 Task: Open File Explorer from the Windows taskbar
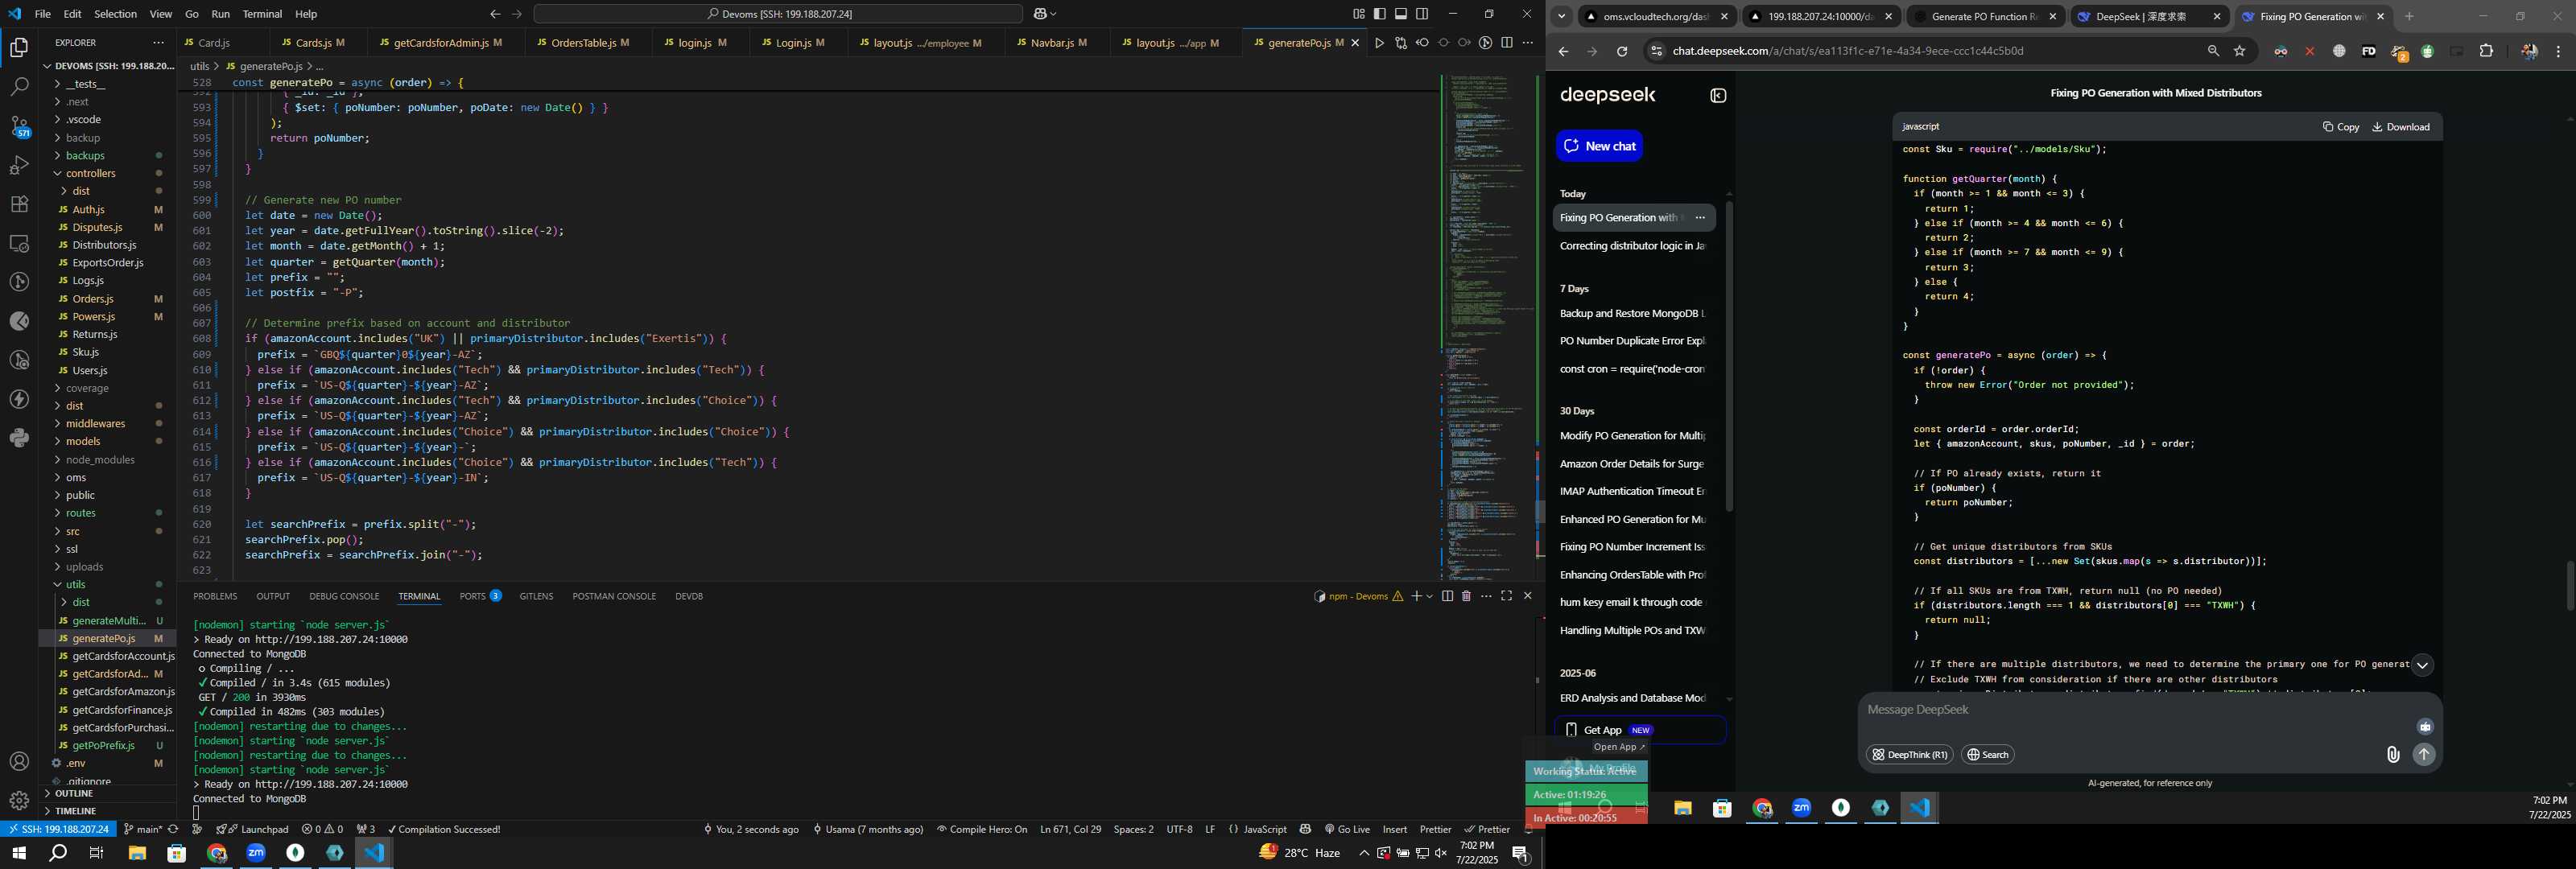tap(137, 853)
